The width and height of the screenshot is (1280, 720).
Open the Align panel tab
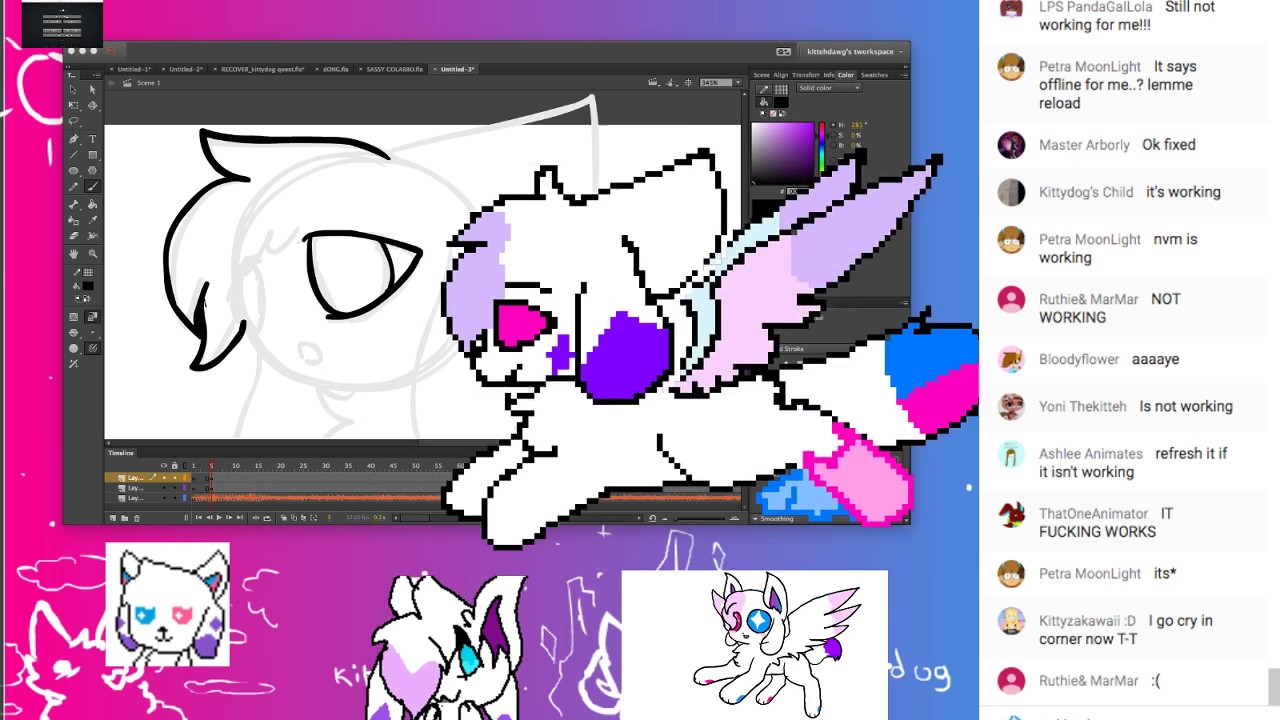point(781,75)
